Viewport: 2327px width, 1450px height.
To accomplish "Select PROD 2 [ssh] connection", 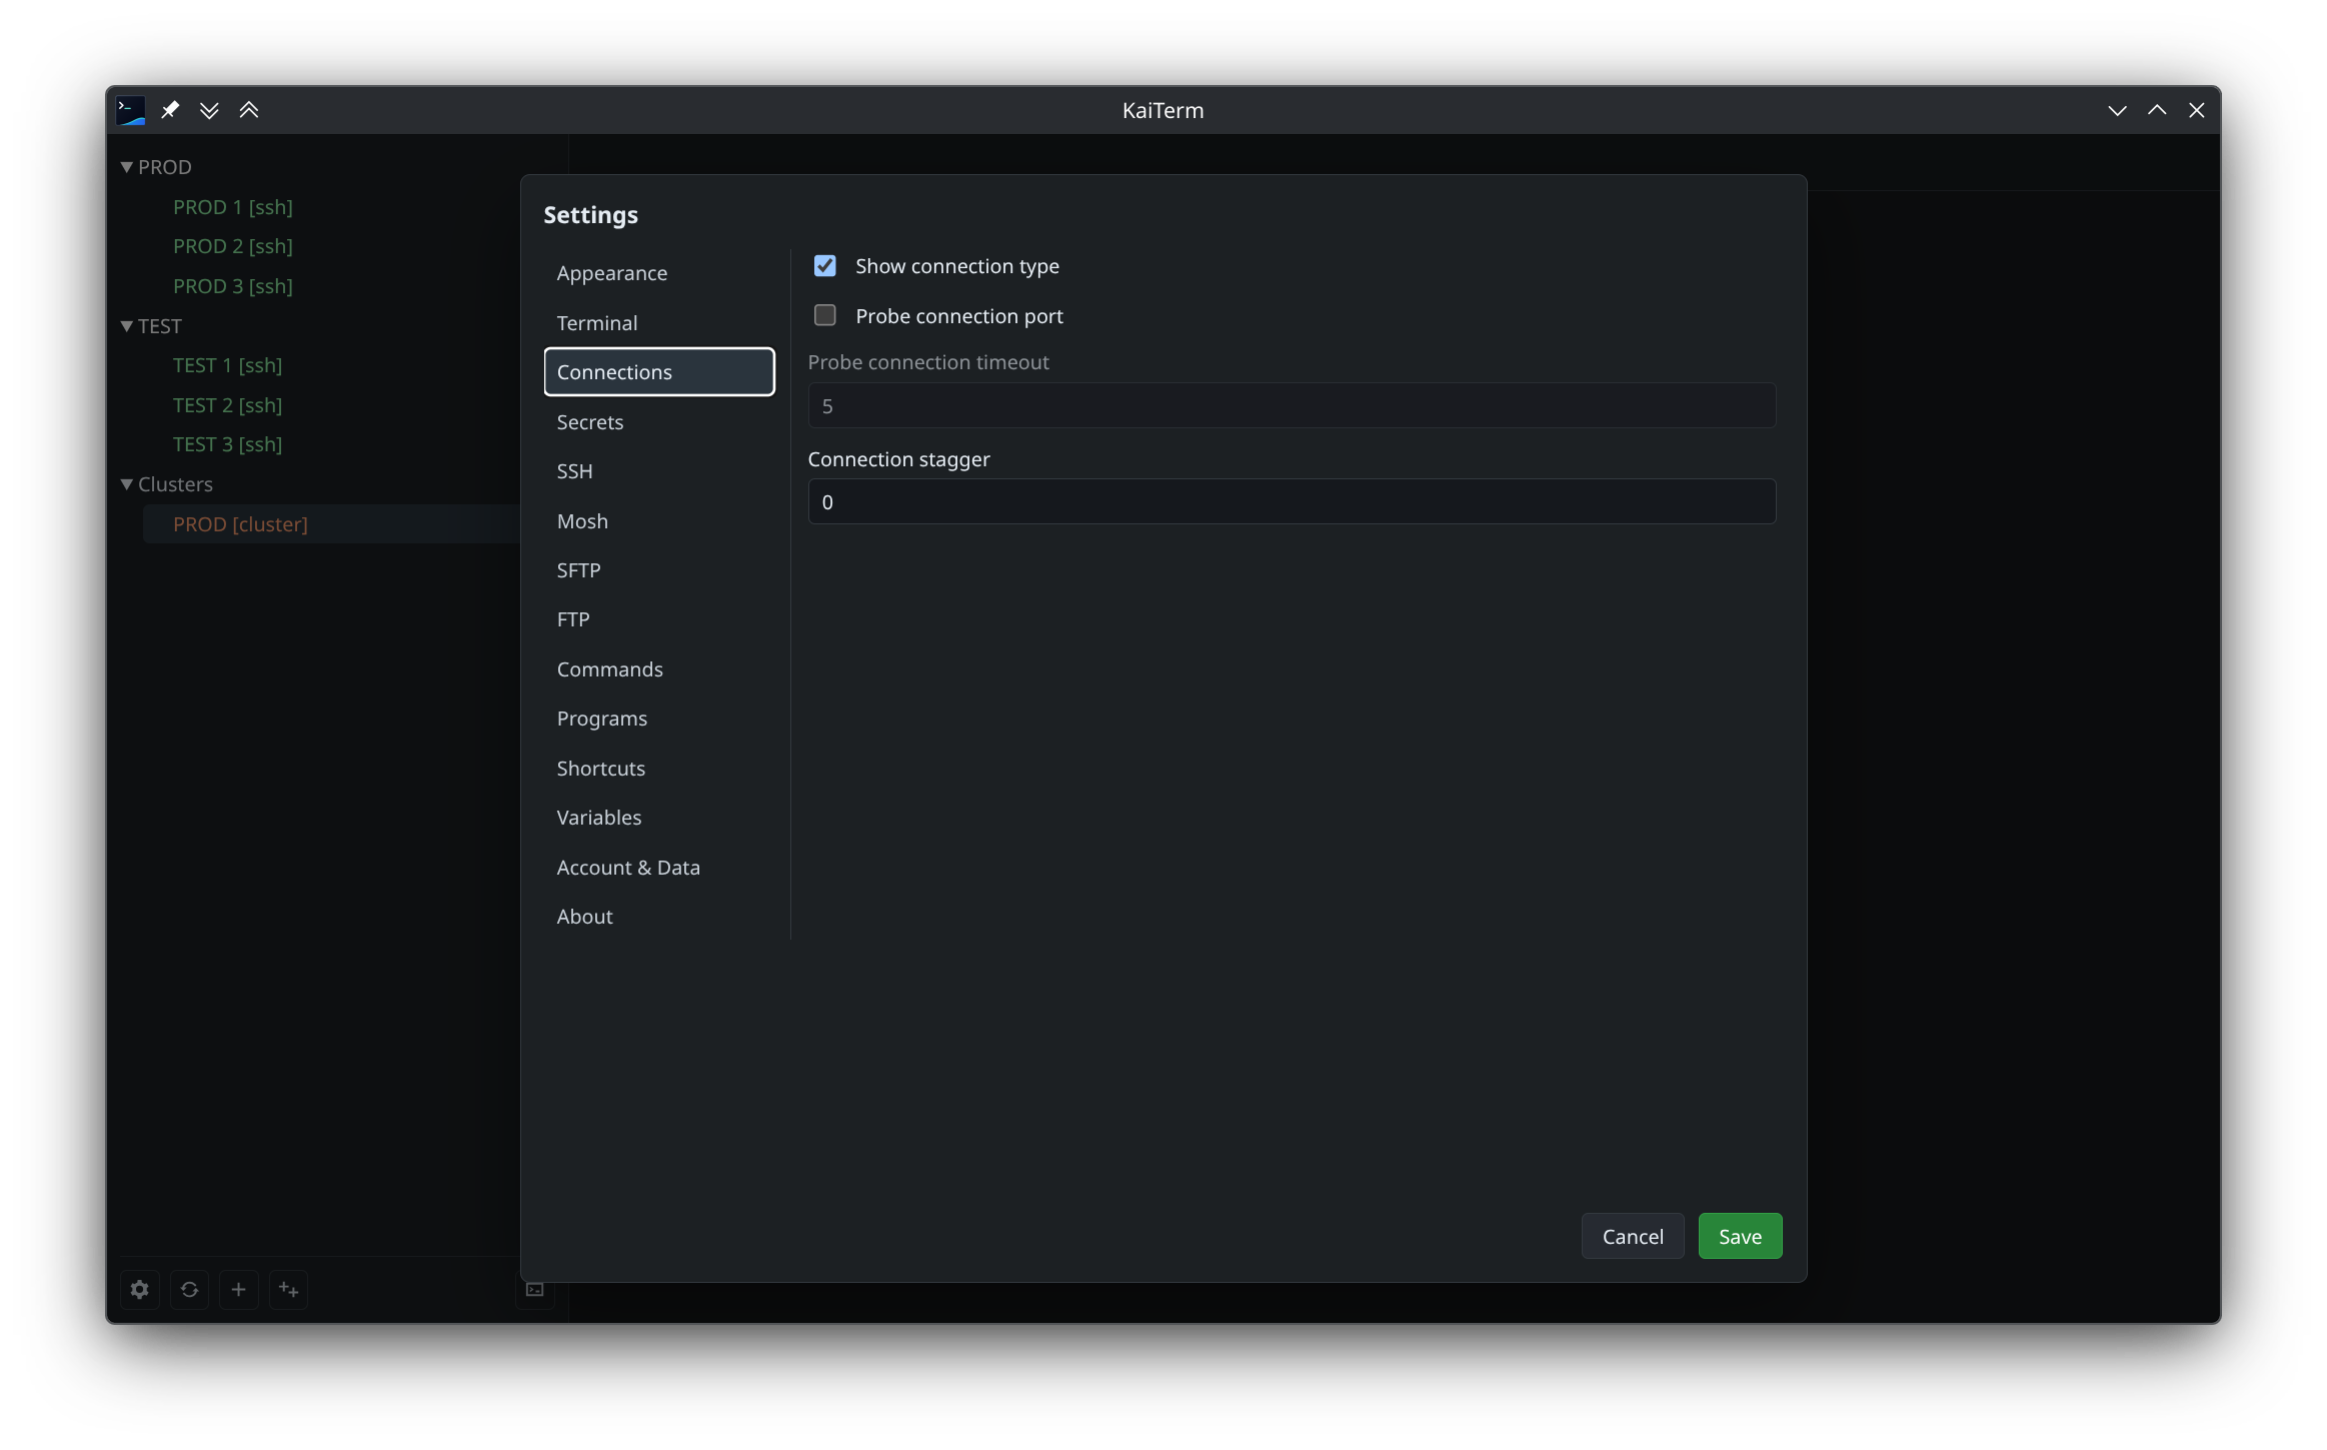I will click(233, 246).
